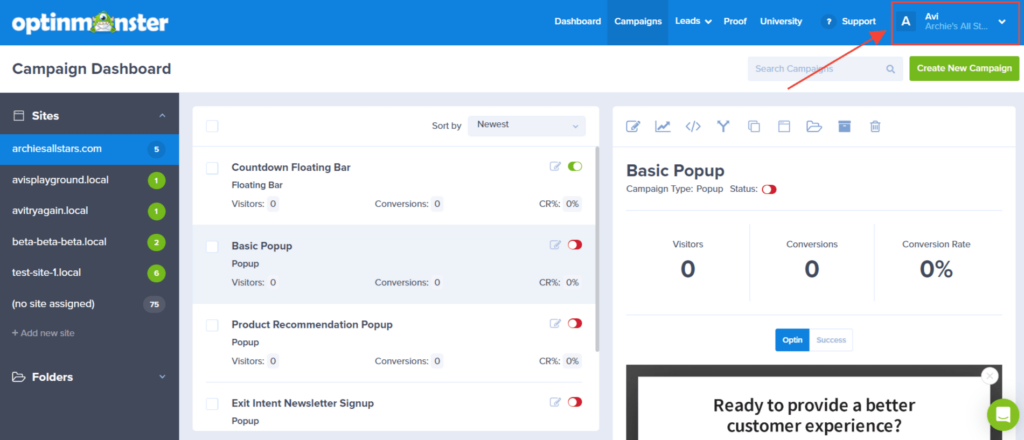This screenshot has height=440, width=1024.
Task: Archive campaign using the archive box icon
Action: click(844, 126)
